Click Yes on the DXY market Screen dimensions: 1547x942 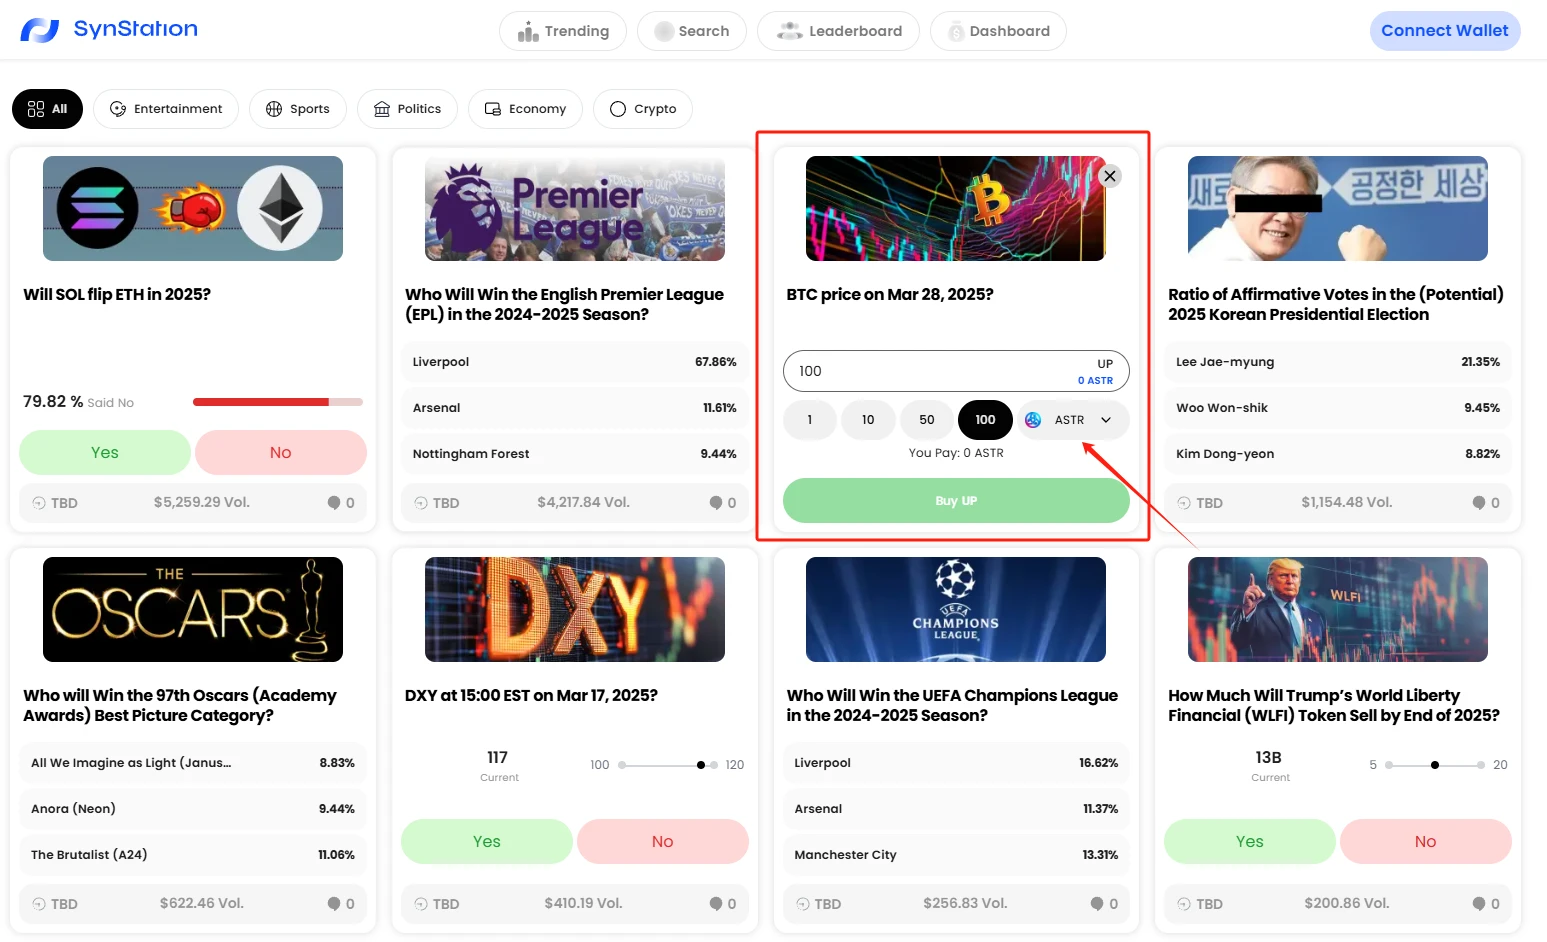pos(487,842)
